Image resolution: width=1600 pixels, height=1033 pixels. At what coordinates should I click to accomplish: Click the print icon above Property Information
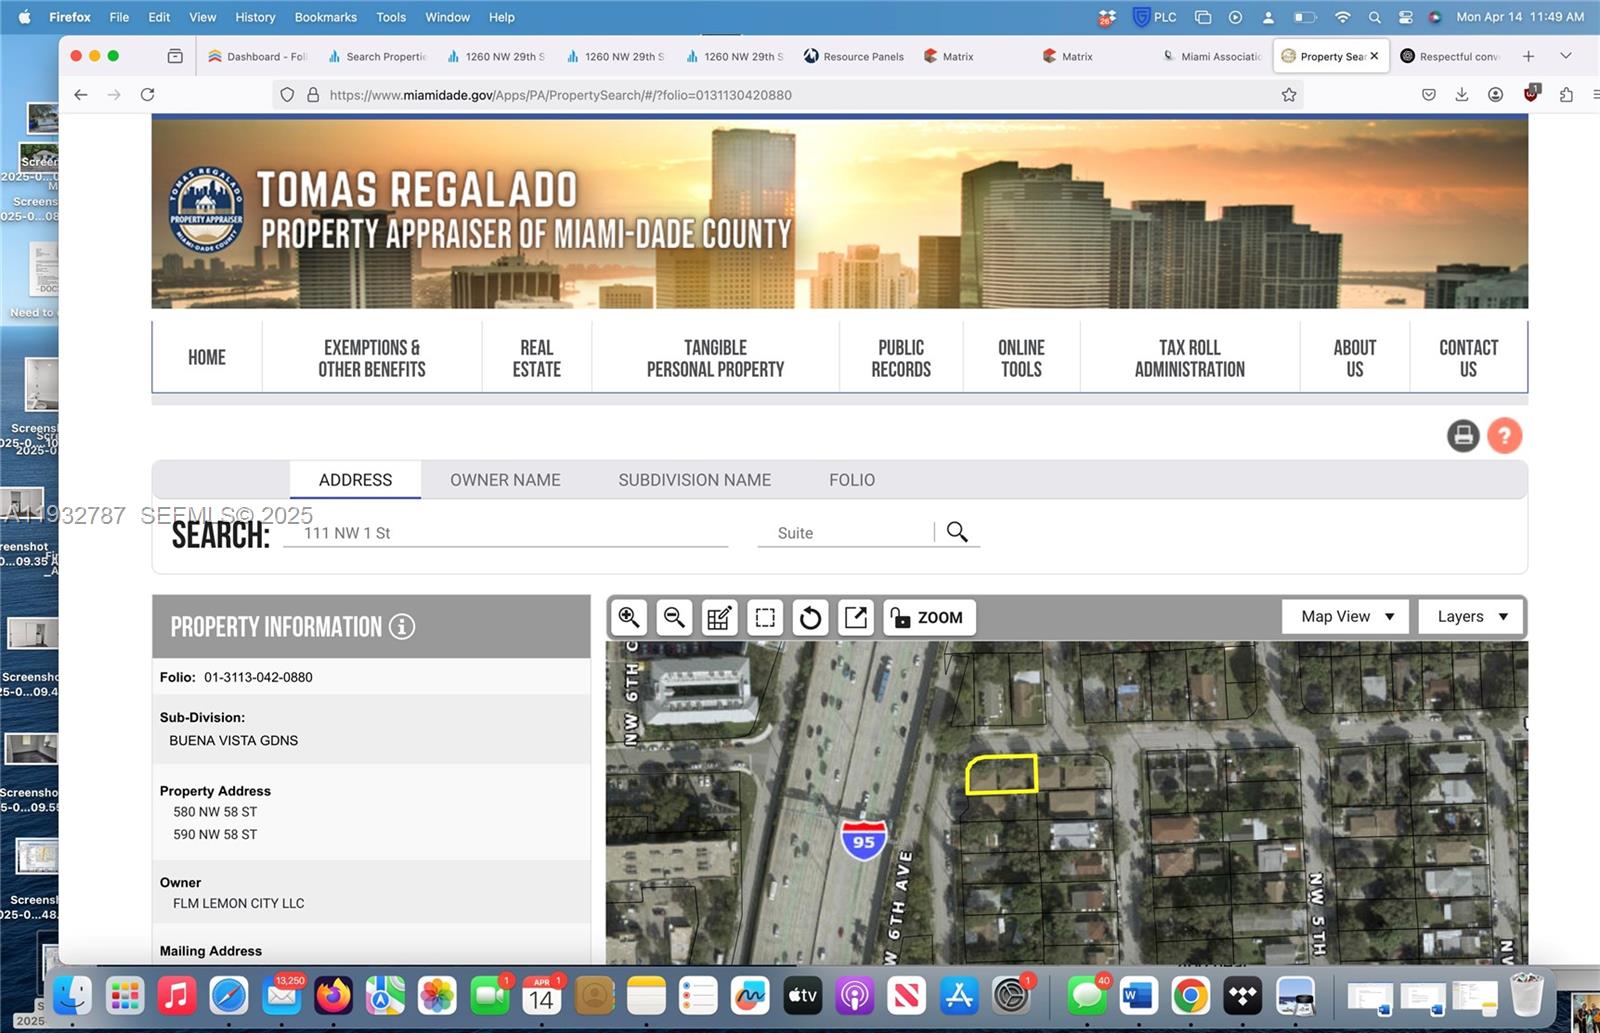1463,435
